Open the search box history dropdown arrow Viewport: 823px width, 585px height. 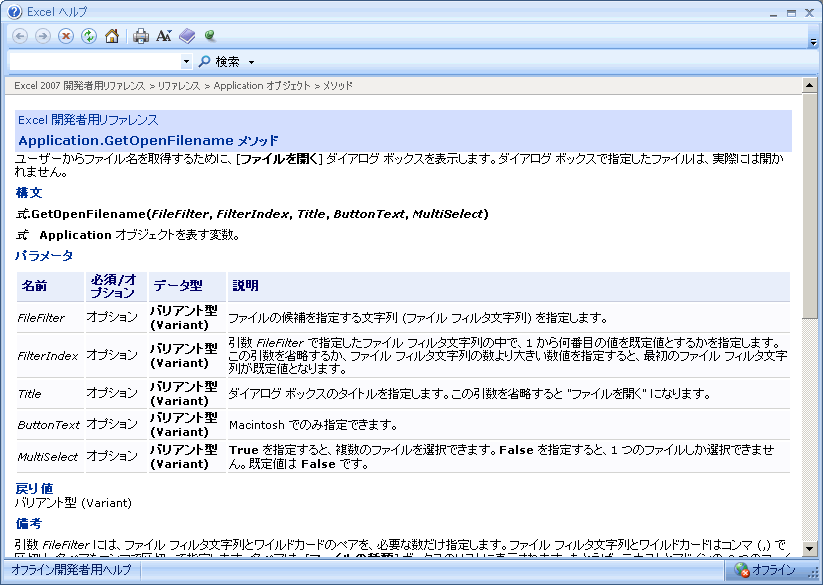(186, 62)
